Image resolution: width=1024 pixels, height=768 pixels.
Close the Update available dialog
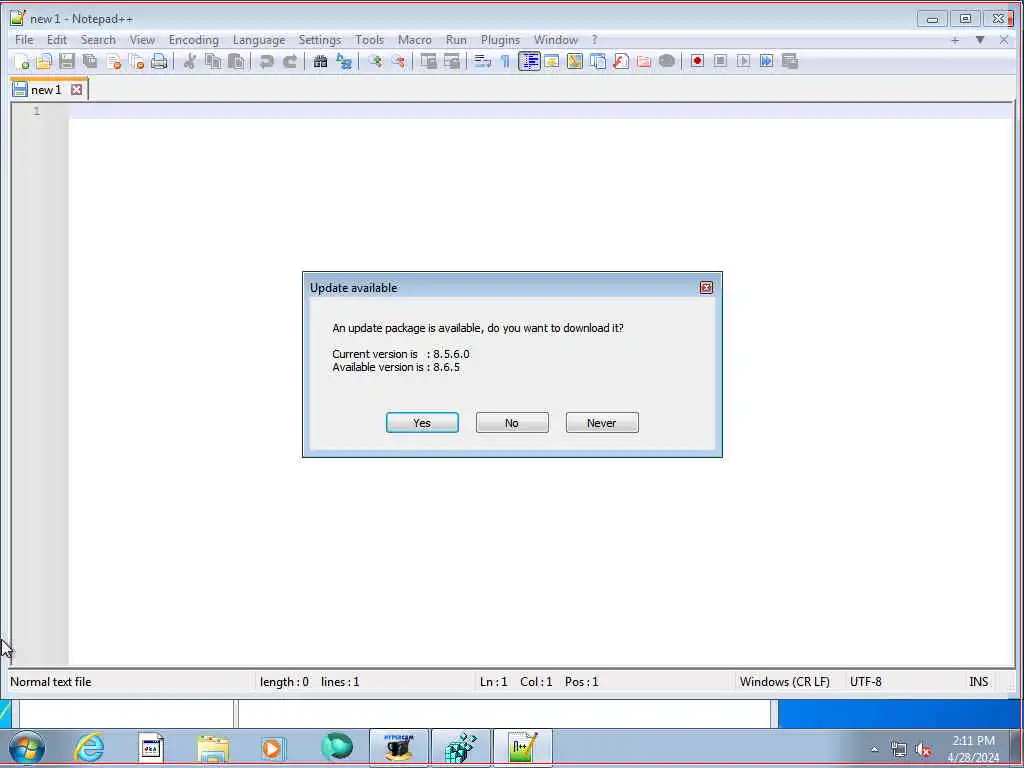[706, 287]
